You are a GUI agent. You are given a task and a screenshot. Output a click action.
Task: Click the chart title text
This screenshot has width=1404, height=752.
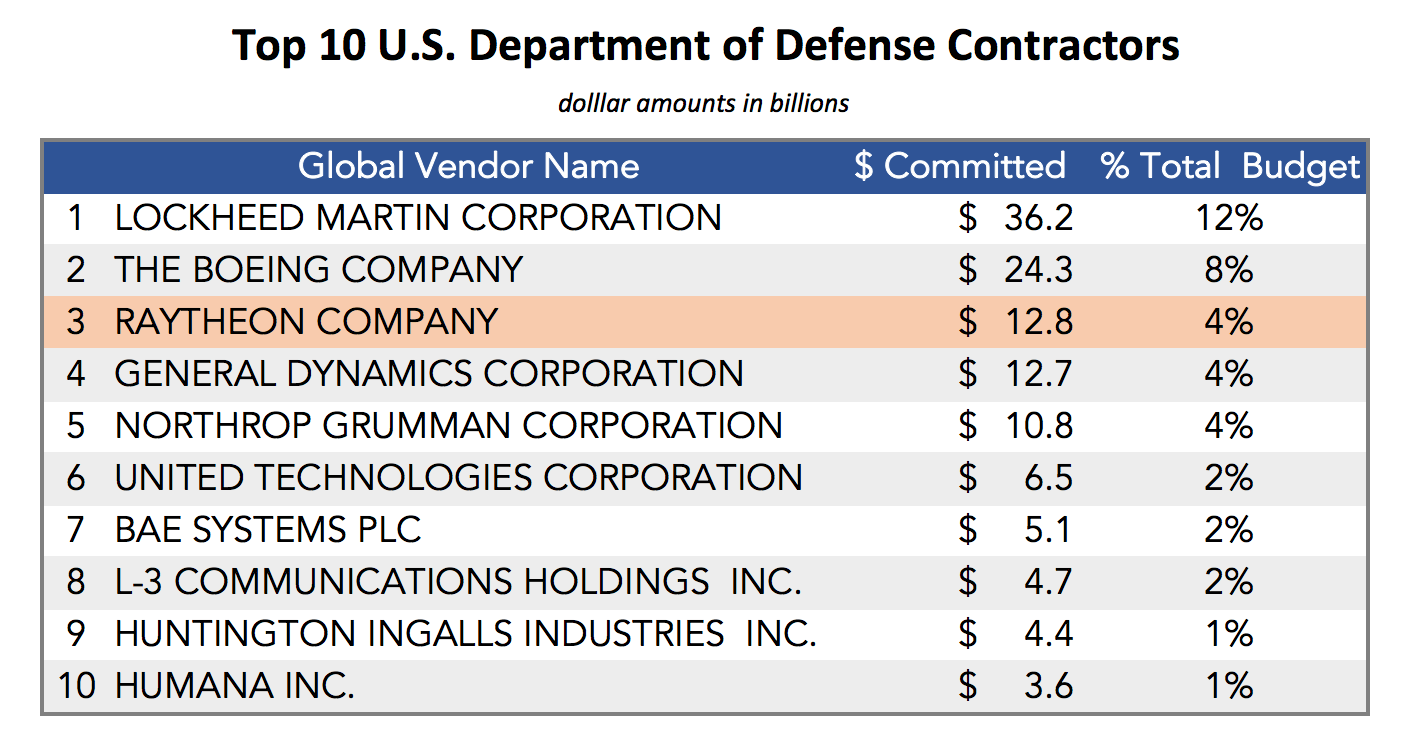coord(705,45)
